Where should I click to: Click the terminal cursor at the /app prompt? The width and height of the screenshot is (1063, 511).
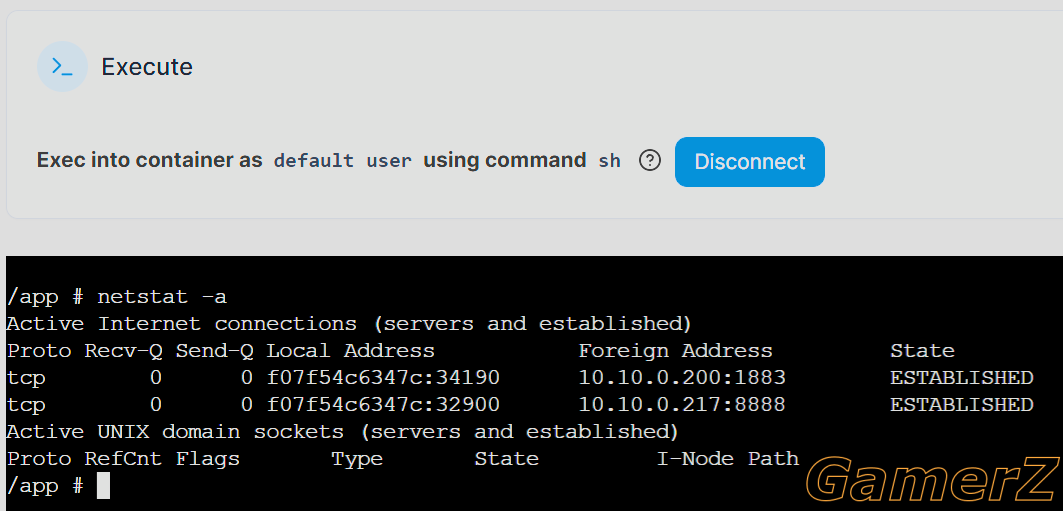pyautogui.click(x=103, y=486)
